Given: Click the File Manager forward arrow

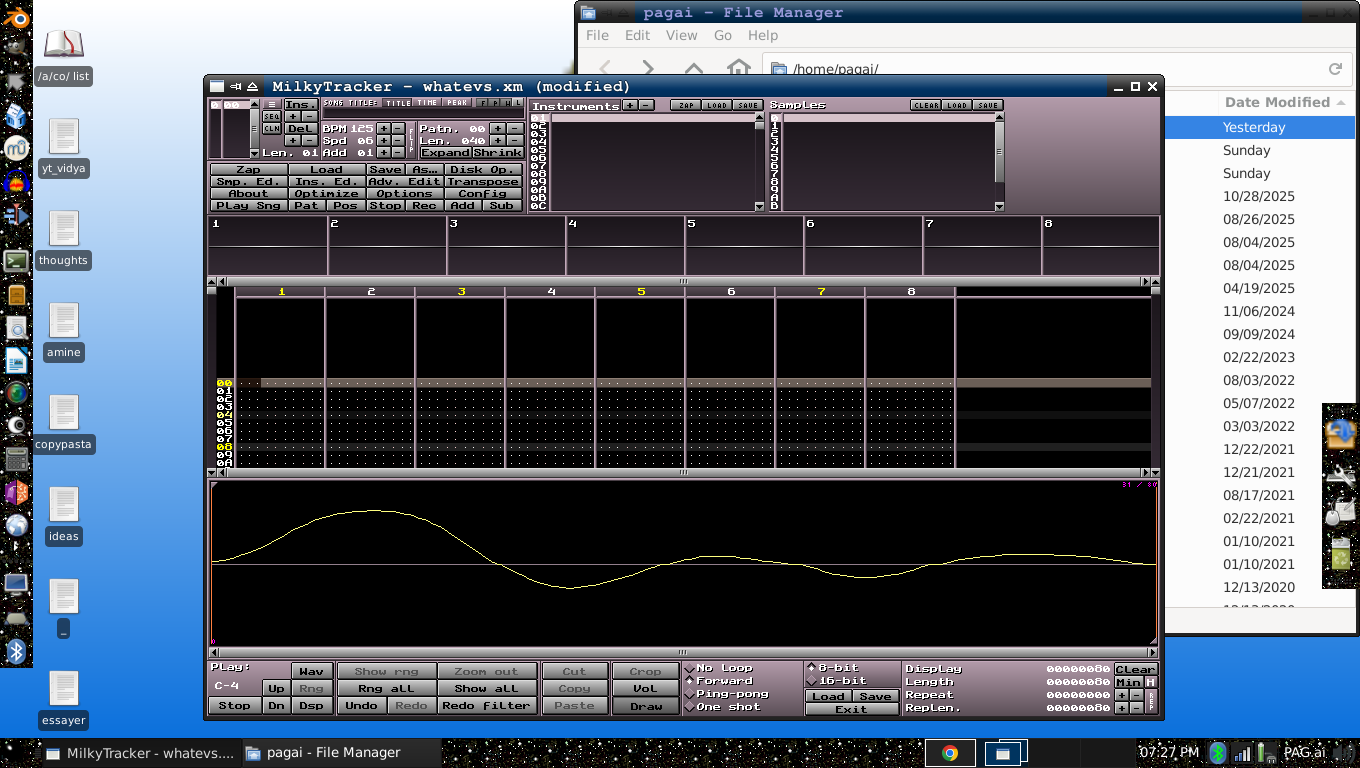Looking at the screenshot, I should tap(648, 69).
